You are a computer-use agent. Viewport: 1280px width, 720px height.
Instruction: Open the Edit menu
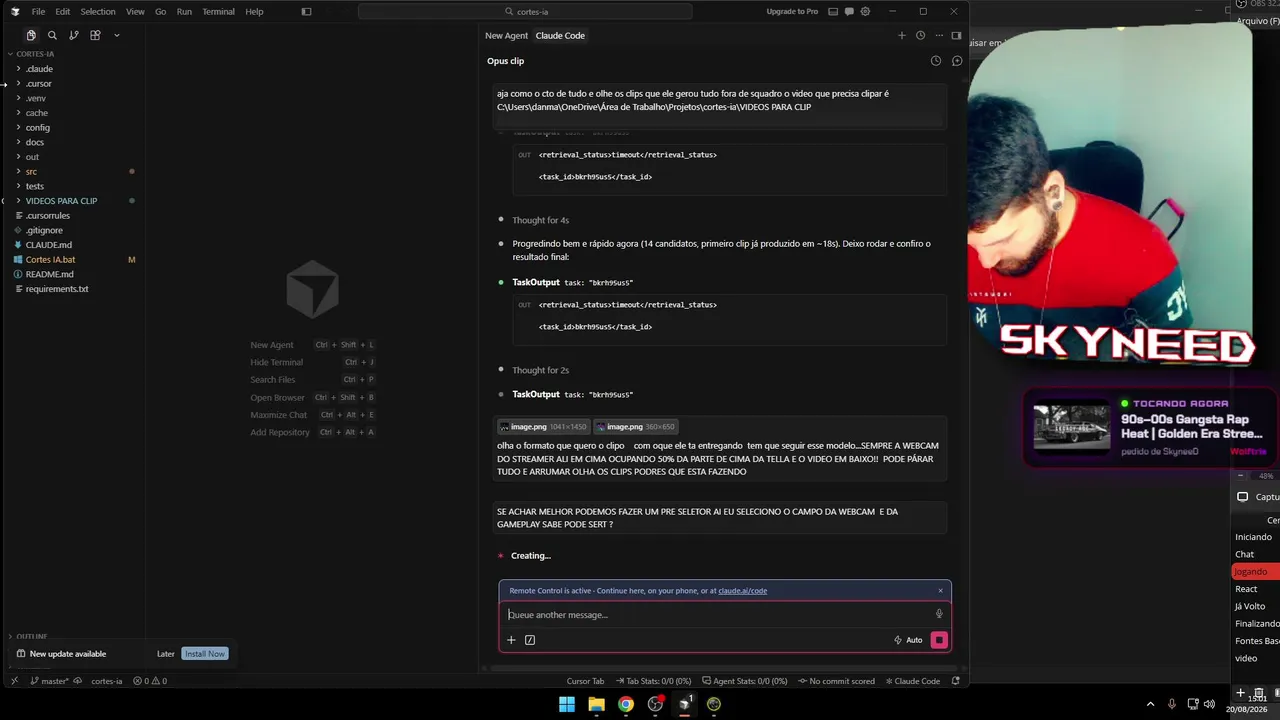click(x=63, y=12)
